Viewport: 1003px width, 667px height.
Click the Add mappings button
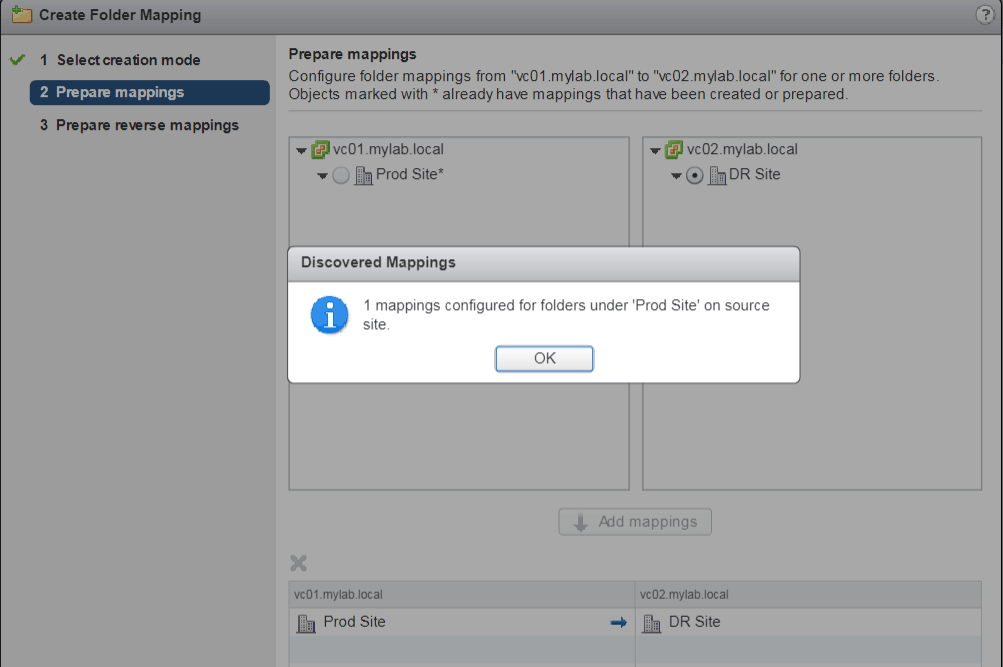pos(635,522)
